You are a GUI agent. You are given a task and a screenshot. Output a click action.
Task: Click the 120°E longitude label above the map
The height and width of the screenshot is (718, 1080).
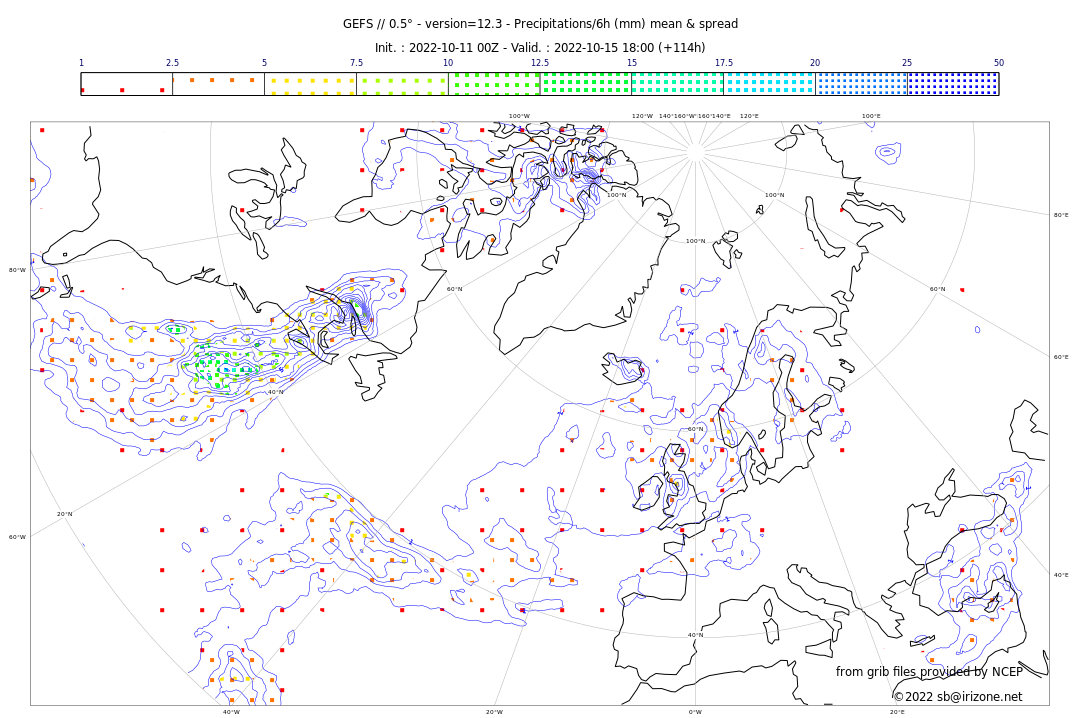pyautogui.click(x=749, y=116)
